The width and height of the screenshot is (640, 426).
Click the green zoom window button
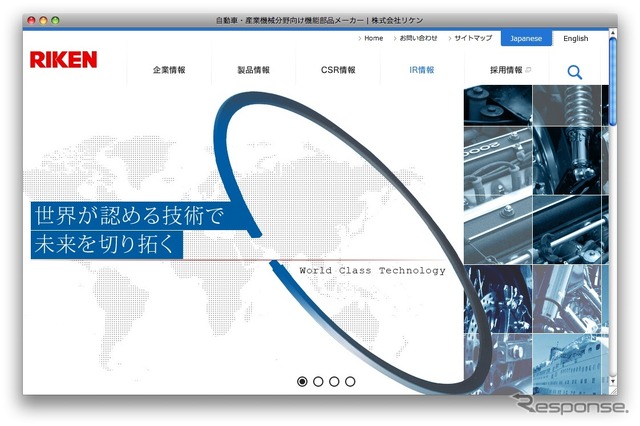click(x=56, y=20)
